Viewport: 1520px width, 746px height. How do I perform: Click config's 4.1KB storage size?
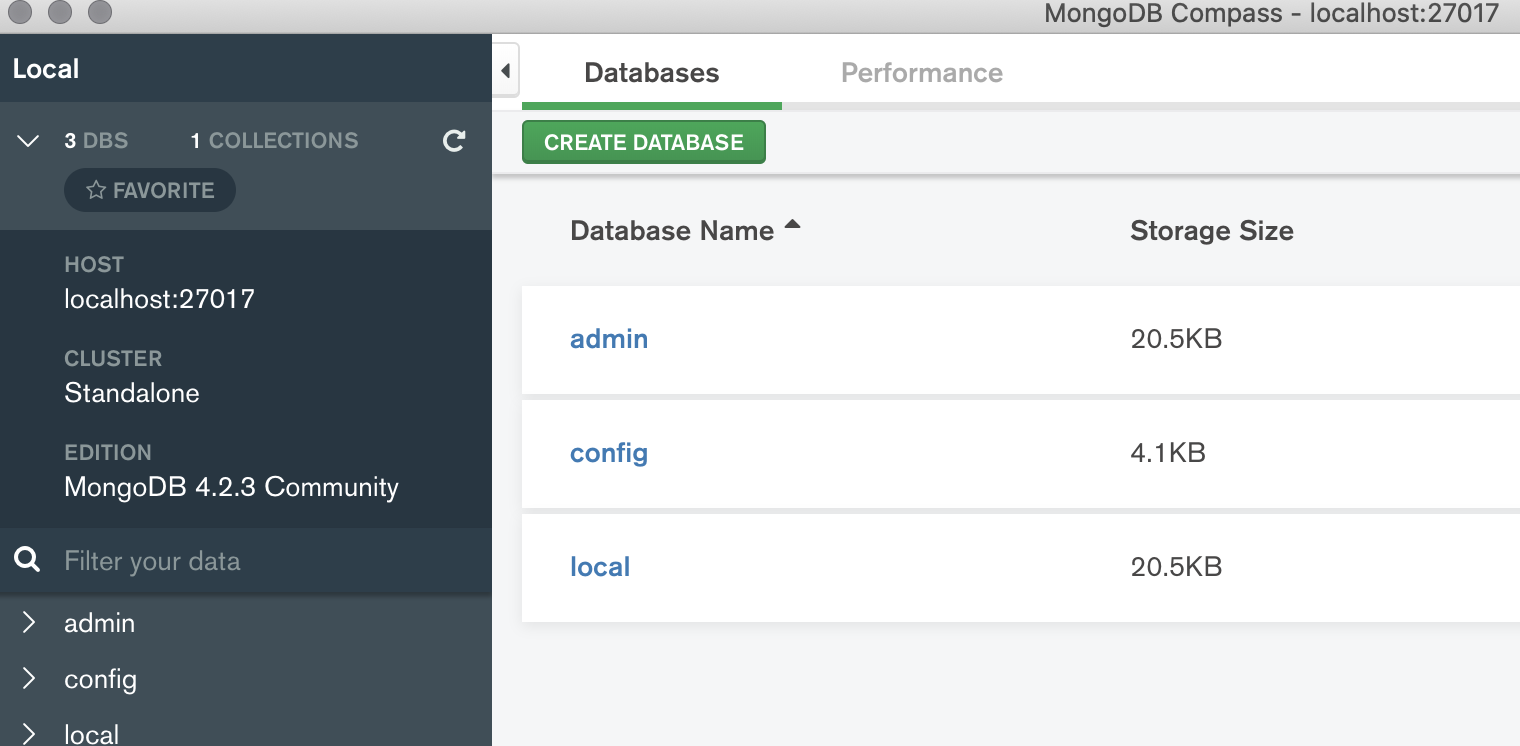(x=1168, y=453)
